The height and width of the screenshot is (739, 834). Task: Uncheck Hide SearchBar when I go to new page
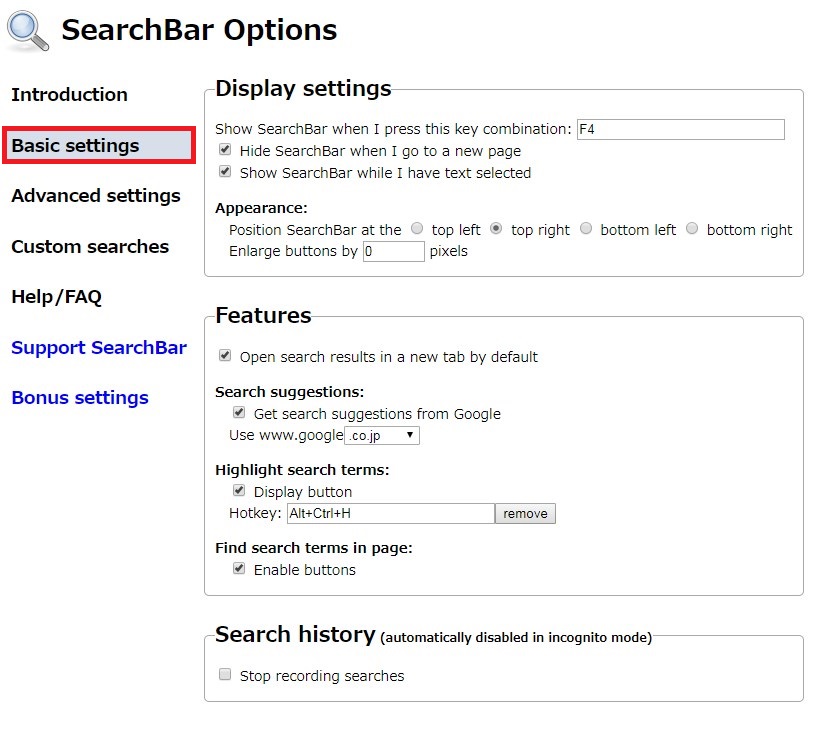click(225, 150)
